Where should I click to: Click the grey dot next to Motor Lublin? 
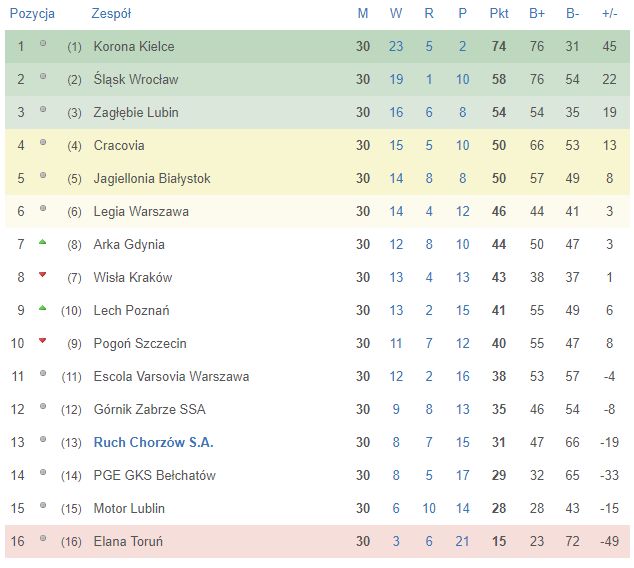[43, 505]
